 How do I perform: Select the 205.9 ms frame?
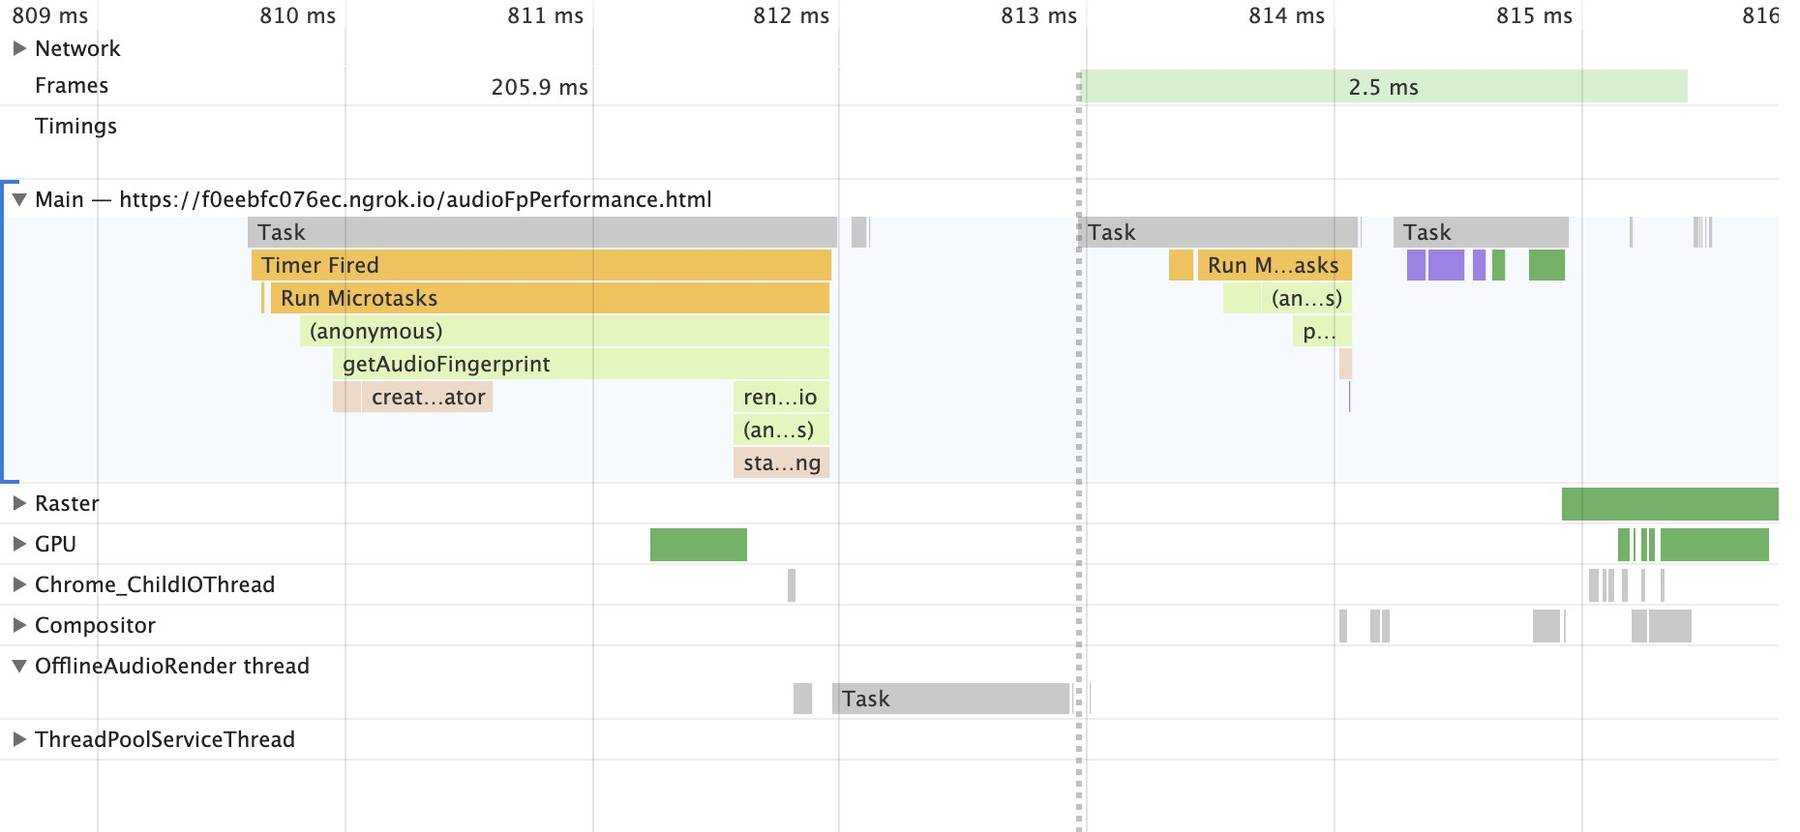point(539,87)
